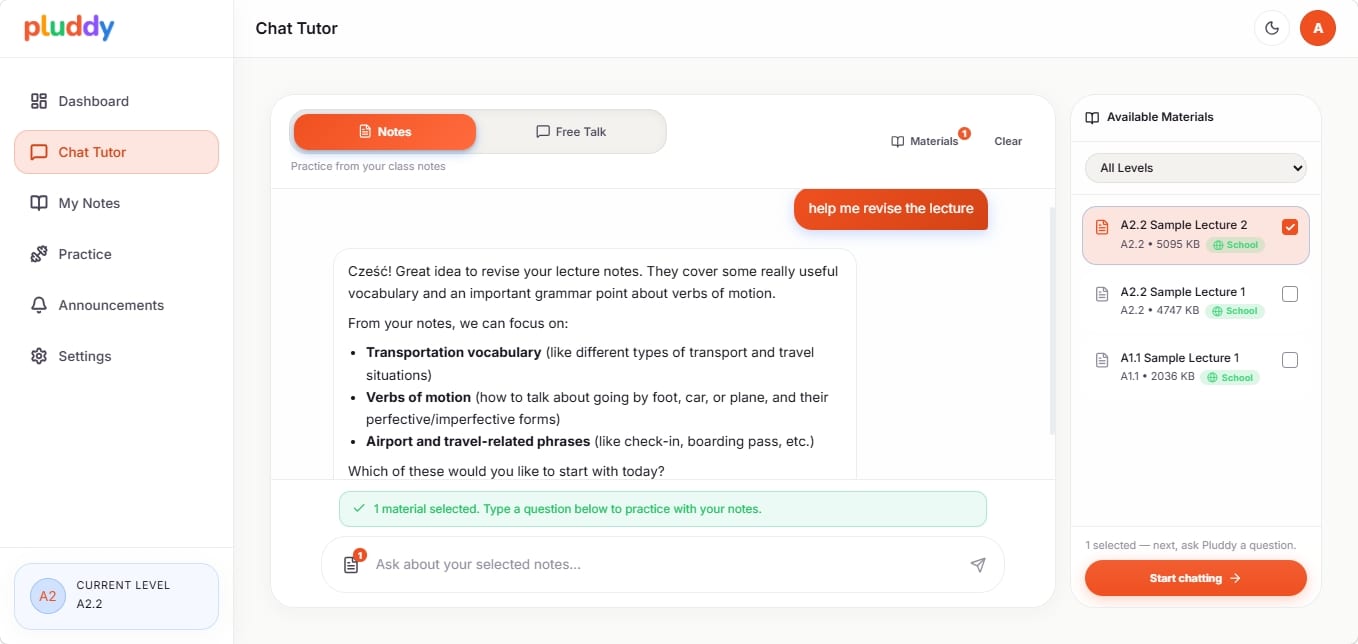Open the user avatar menu

coord(1318,28)
